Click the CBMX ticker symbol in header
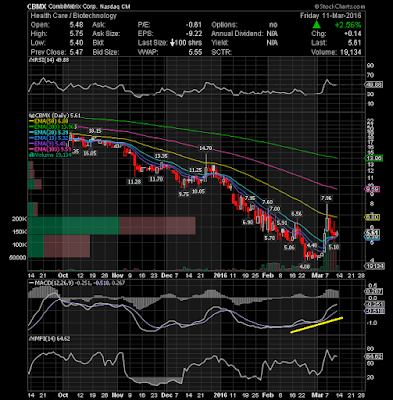Image resolution: width=393 pixels, height=400 pixels. pos(37,7)
